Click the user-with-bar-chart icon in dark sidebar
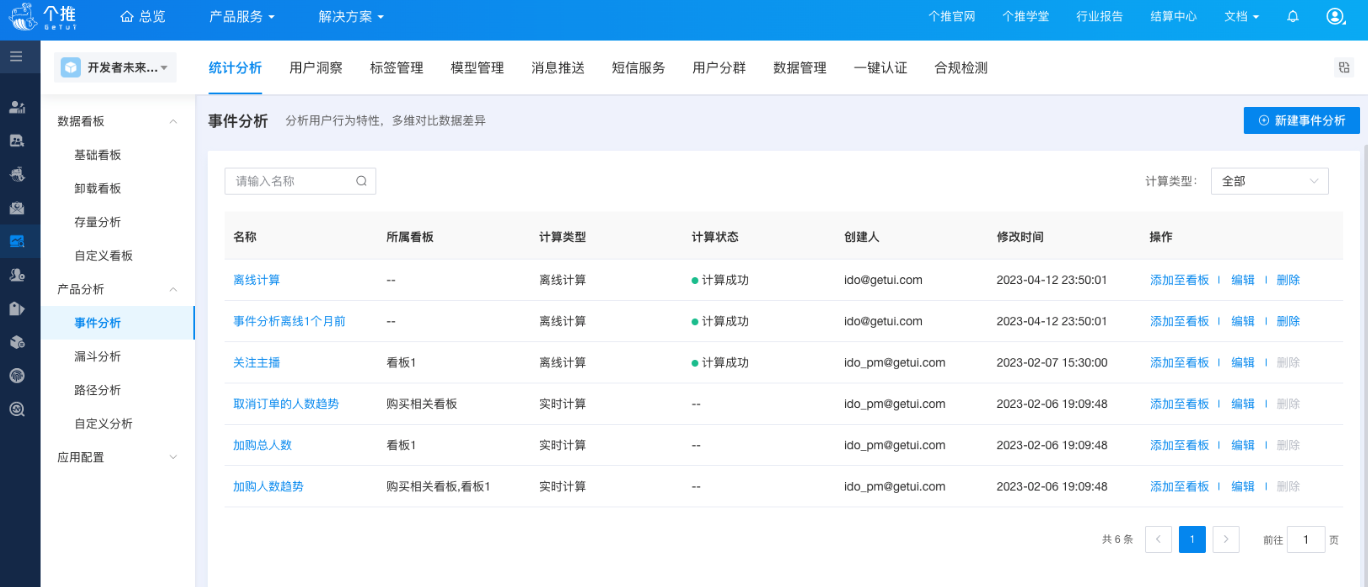The width and height of the screenshot is (1368, 587). [17, 107]
